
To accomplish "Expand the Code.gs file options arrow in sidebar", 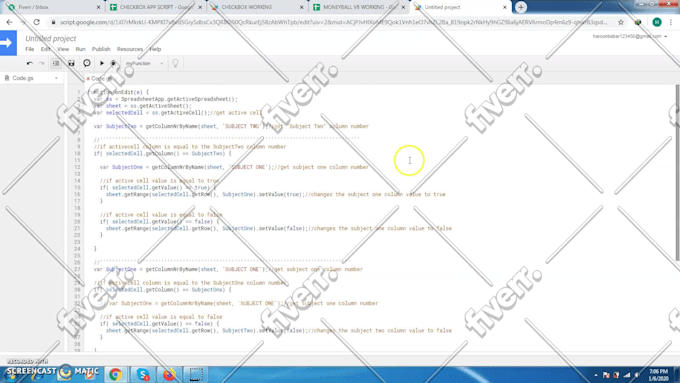I will tap(56, 78).
